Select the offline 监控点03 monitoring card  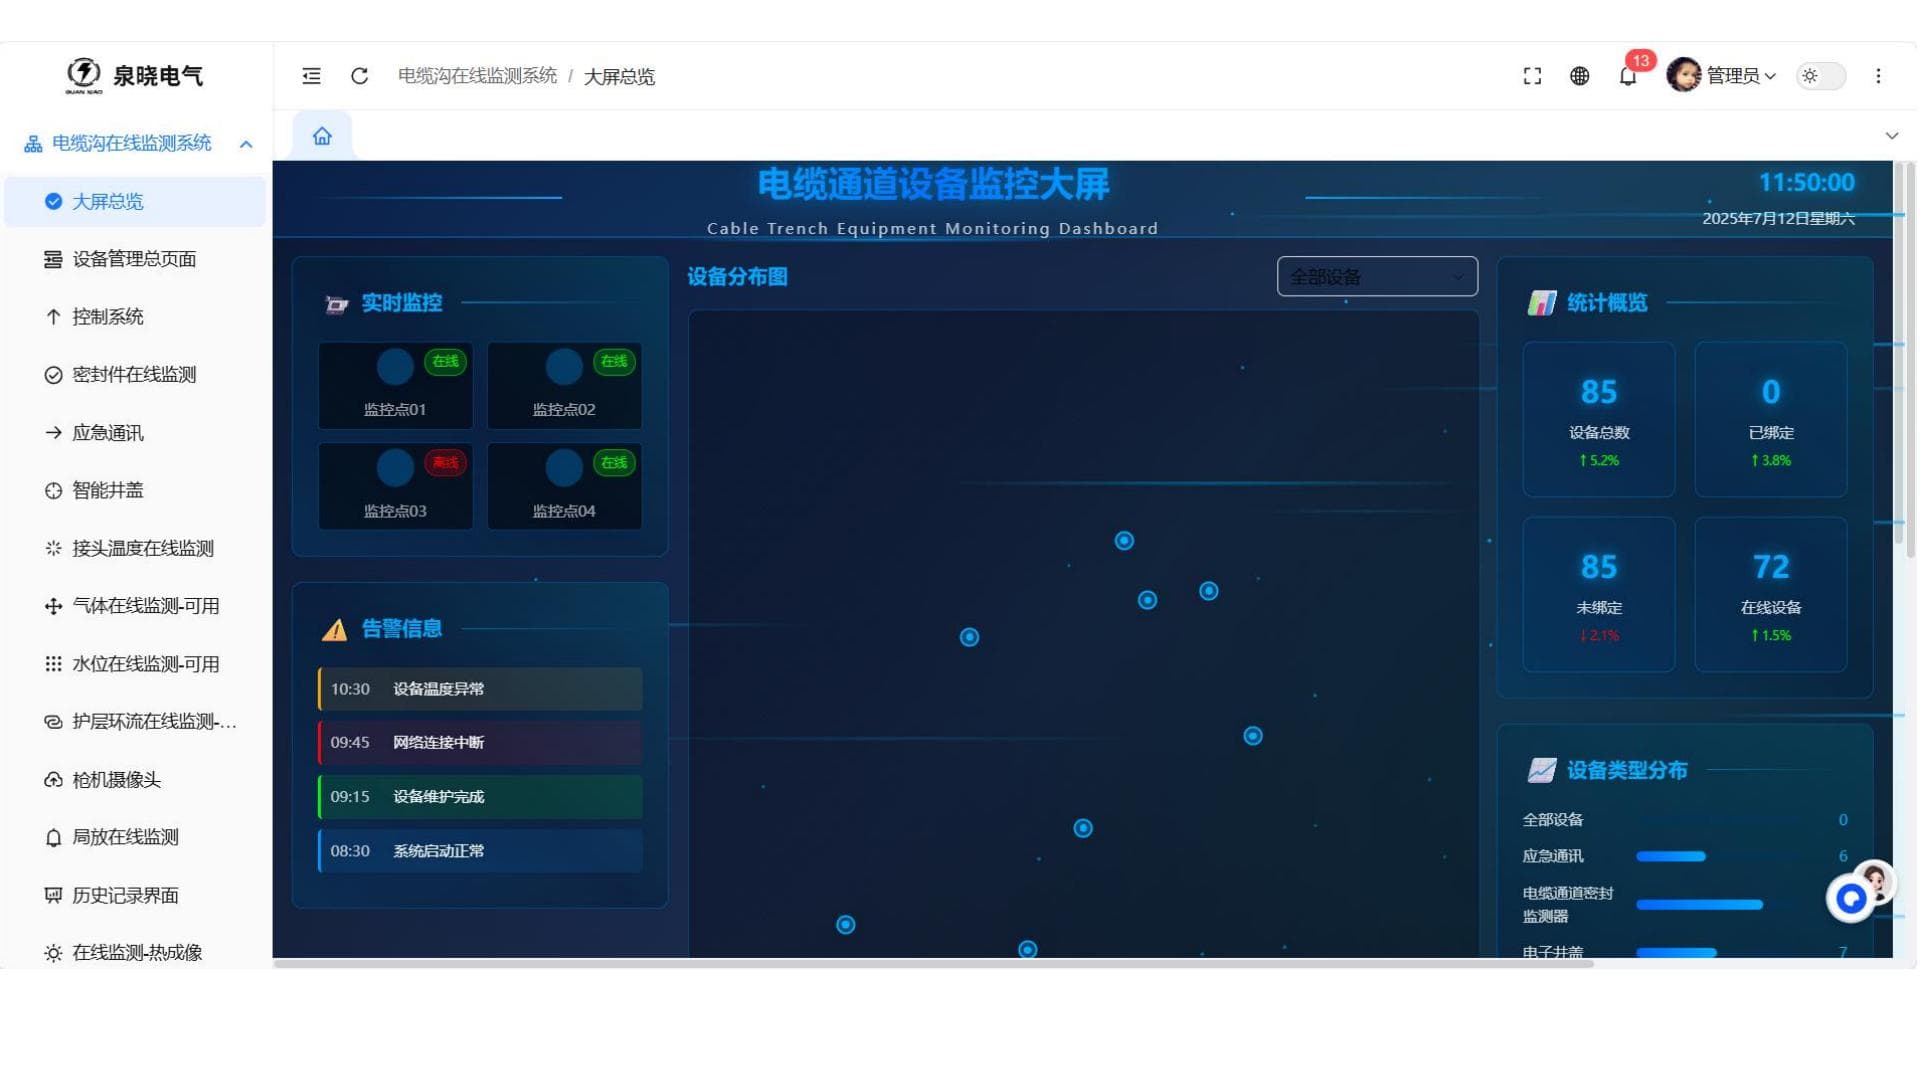(x=395, y=487)
